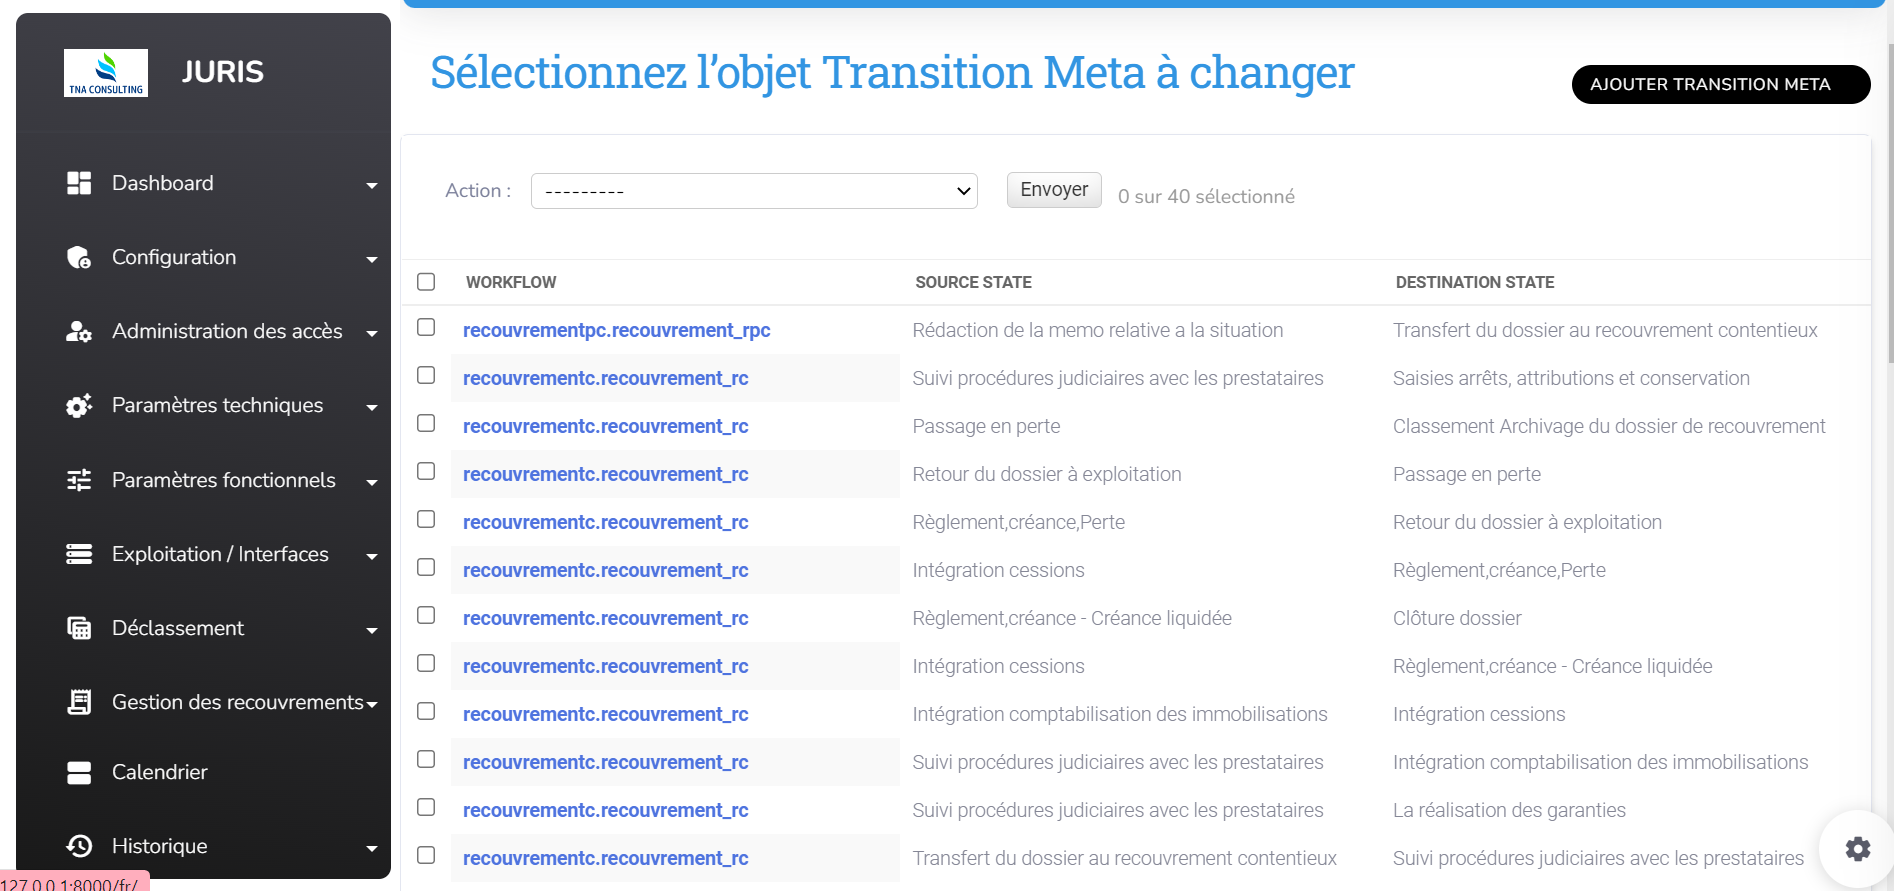Image resolution: width=1894 pixels, height=891 pixels.
Task: Open the Action dropdown selector
Action: [754, 191]
